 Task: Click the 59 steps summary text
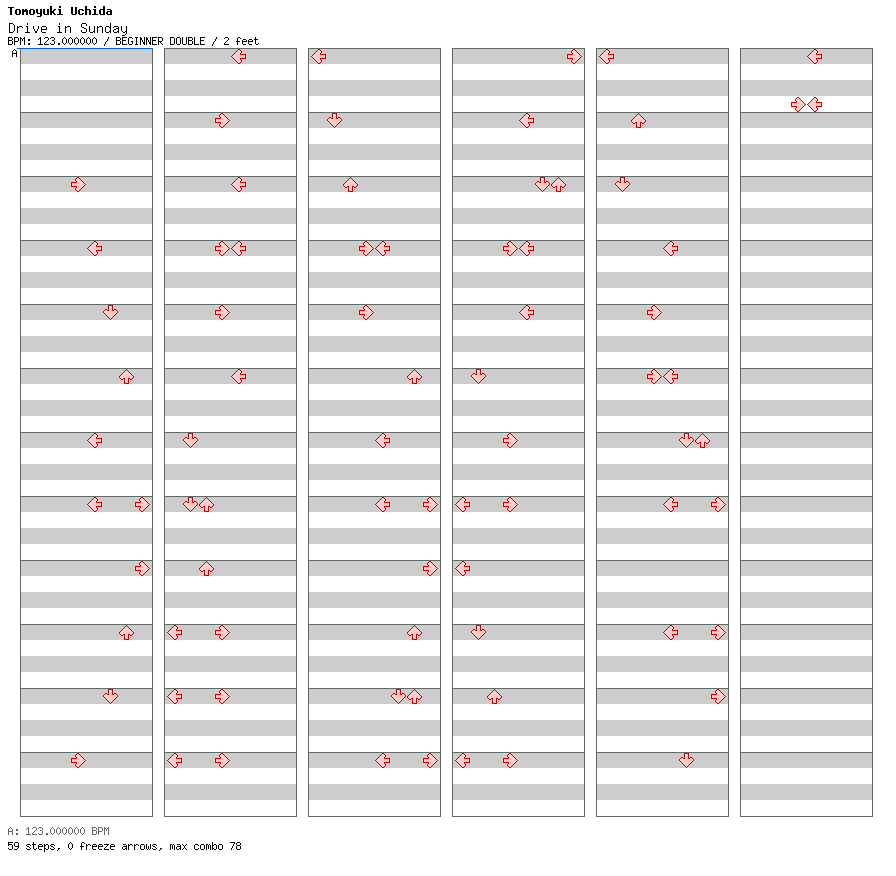pyautogui.click(x=124, y=846)
